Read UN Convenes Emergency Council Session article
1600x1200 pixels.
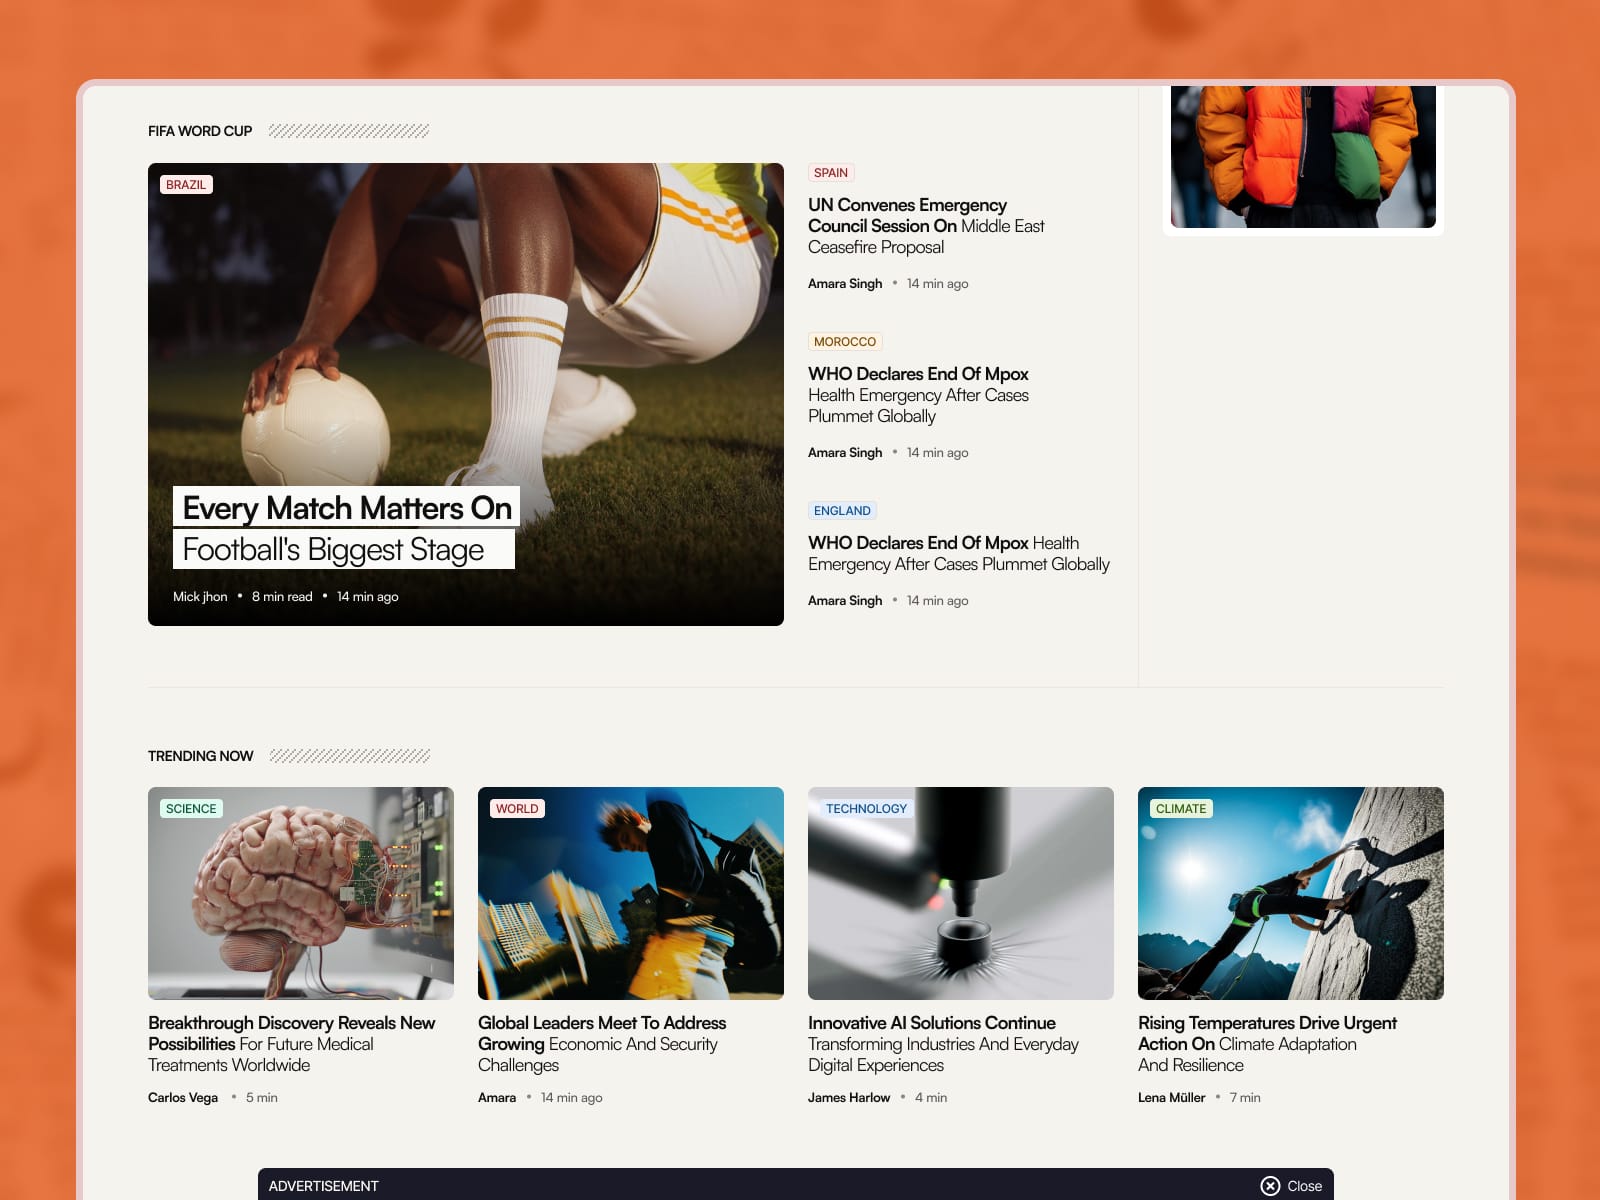(926, 226)
